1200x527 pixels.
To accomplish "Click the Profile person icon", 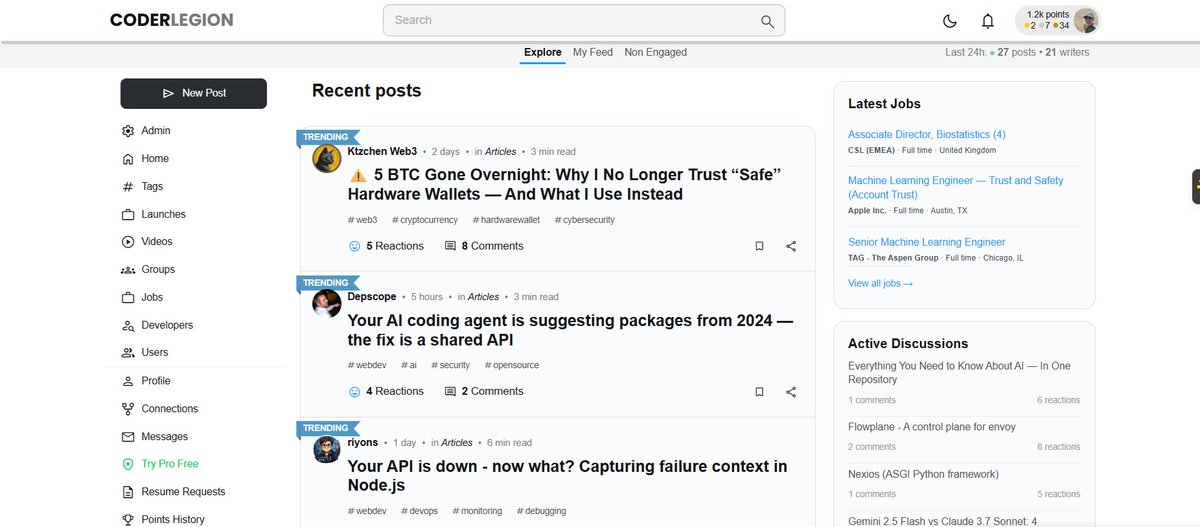I will (128, 381).
